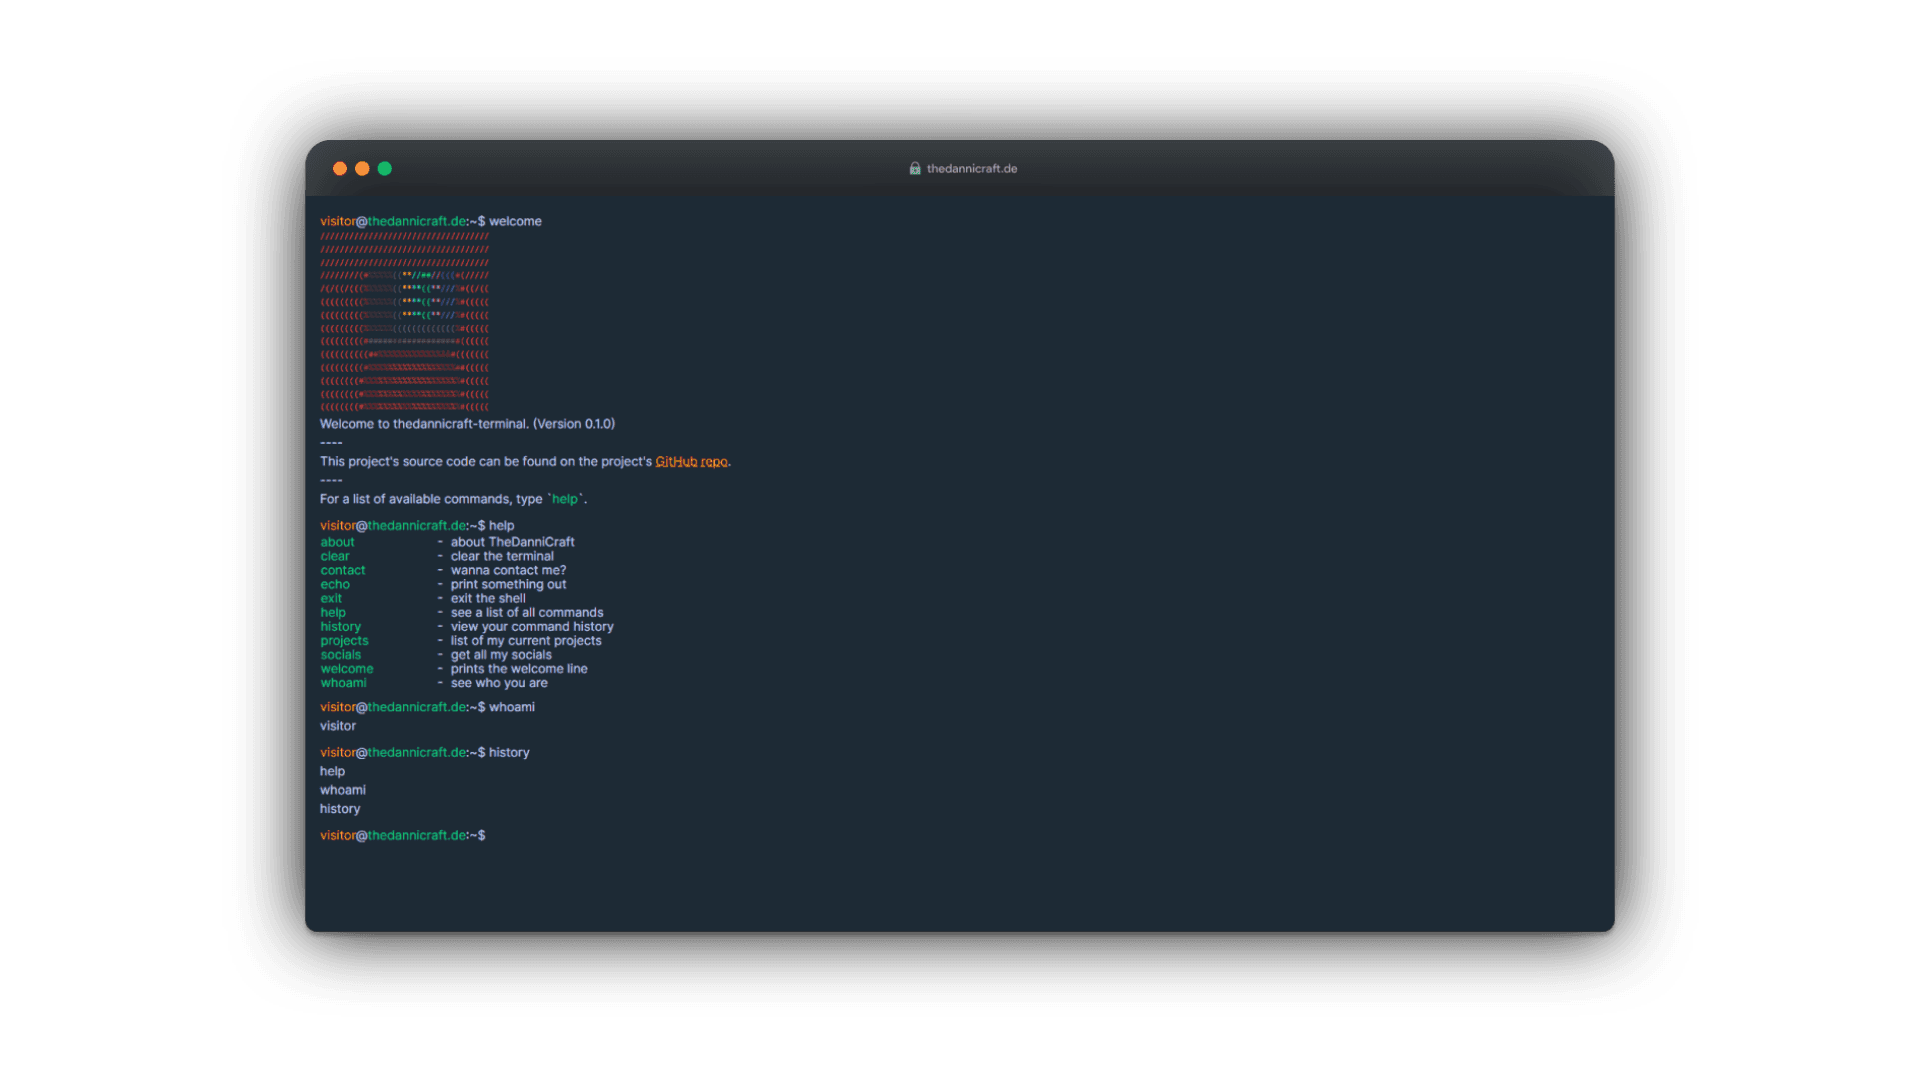Click the orange close dot in title bar

(x=340, y=168)
